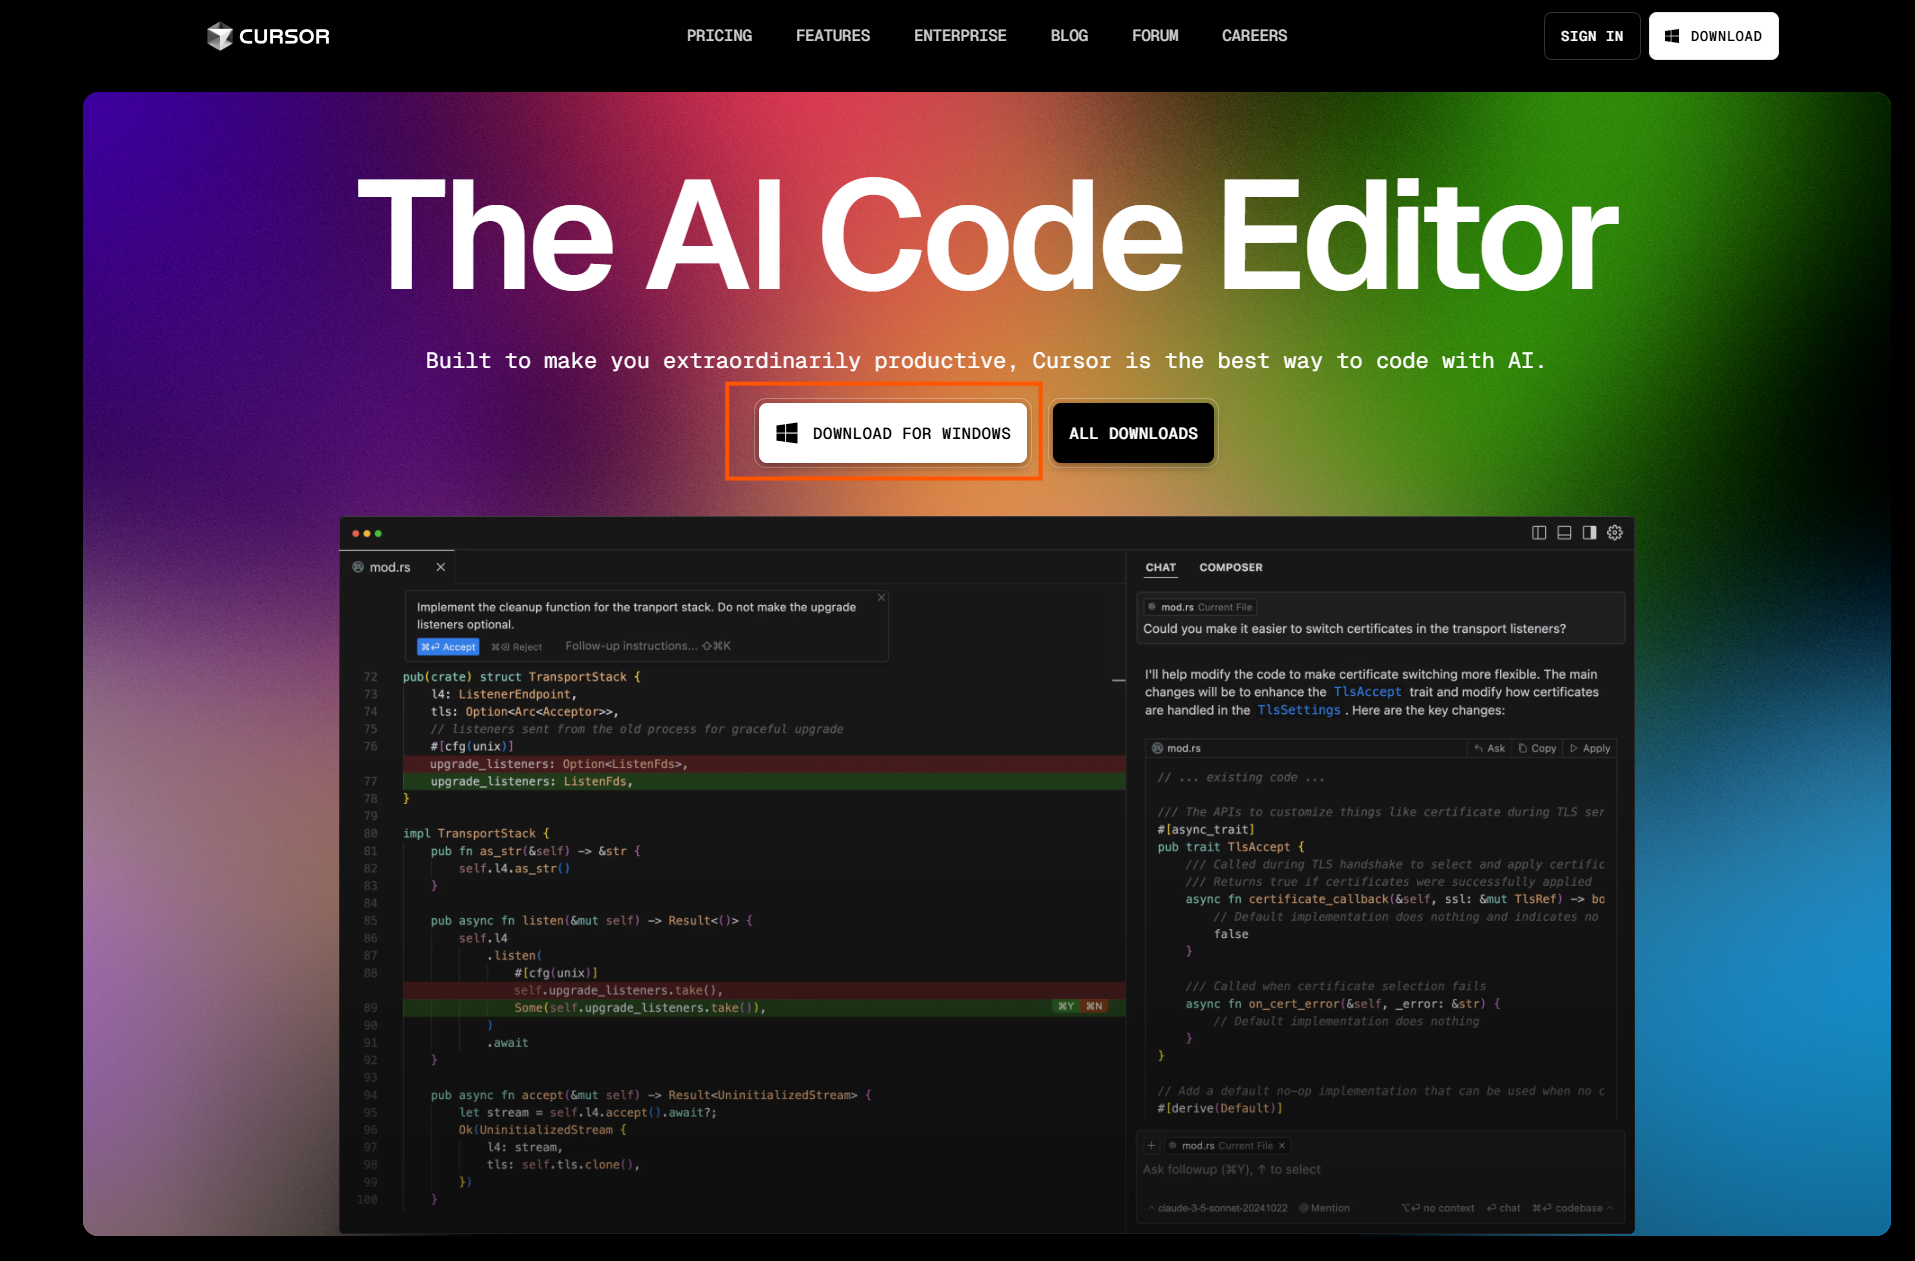
Task: Click the chat send option
Action: (1503, 1208)
